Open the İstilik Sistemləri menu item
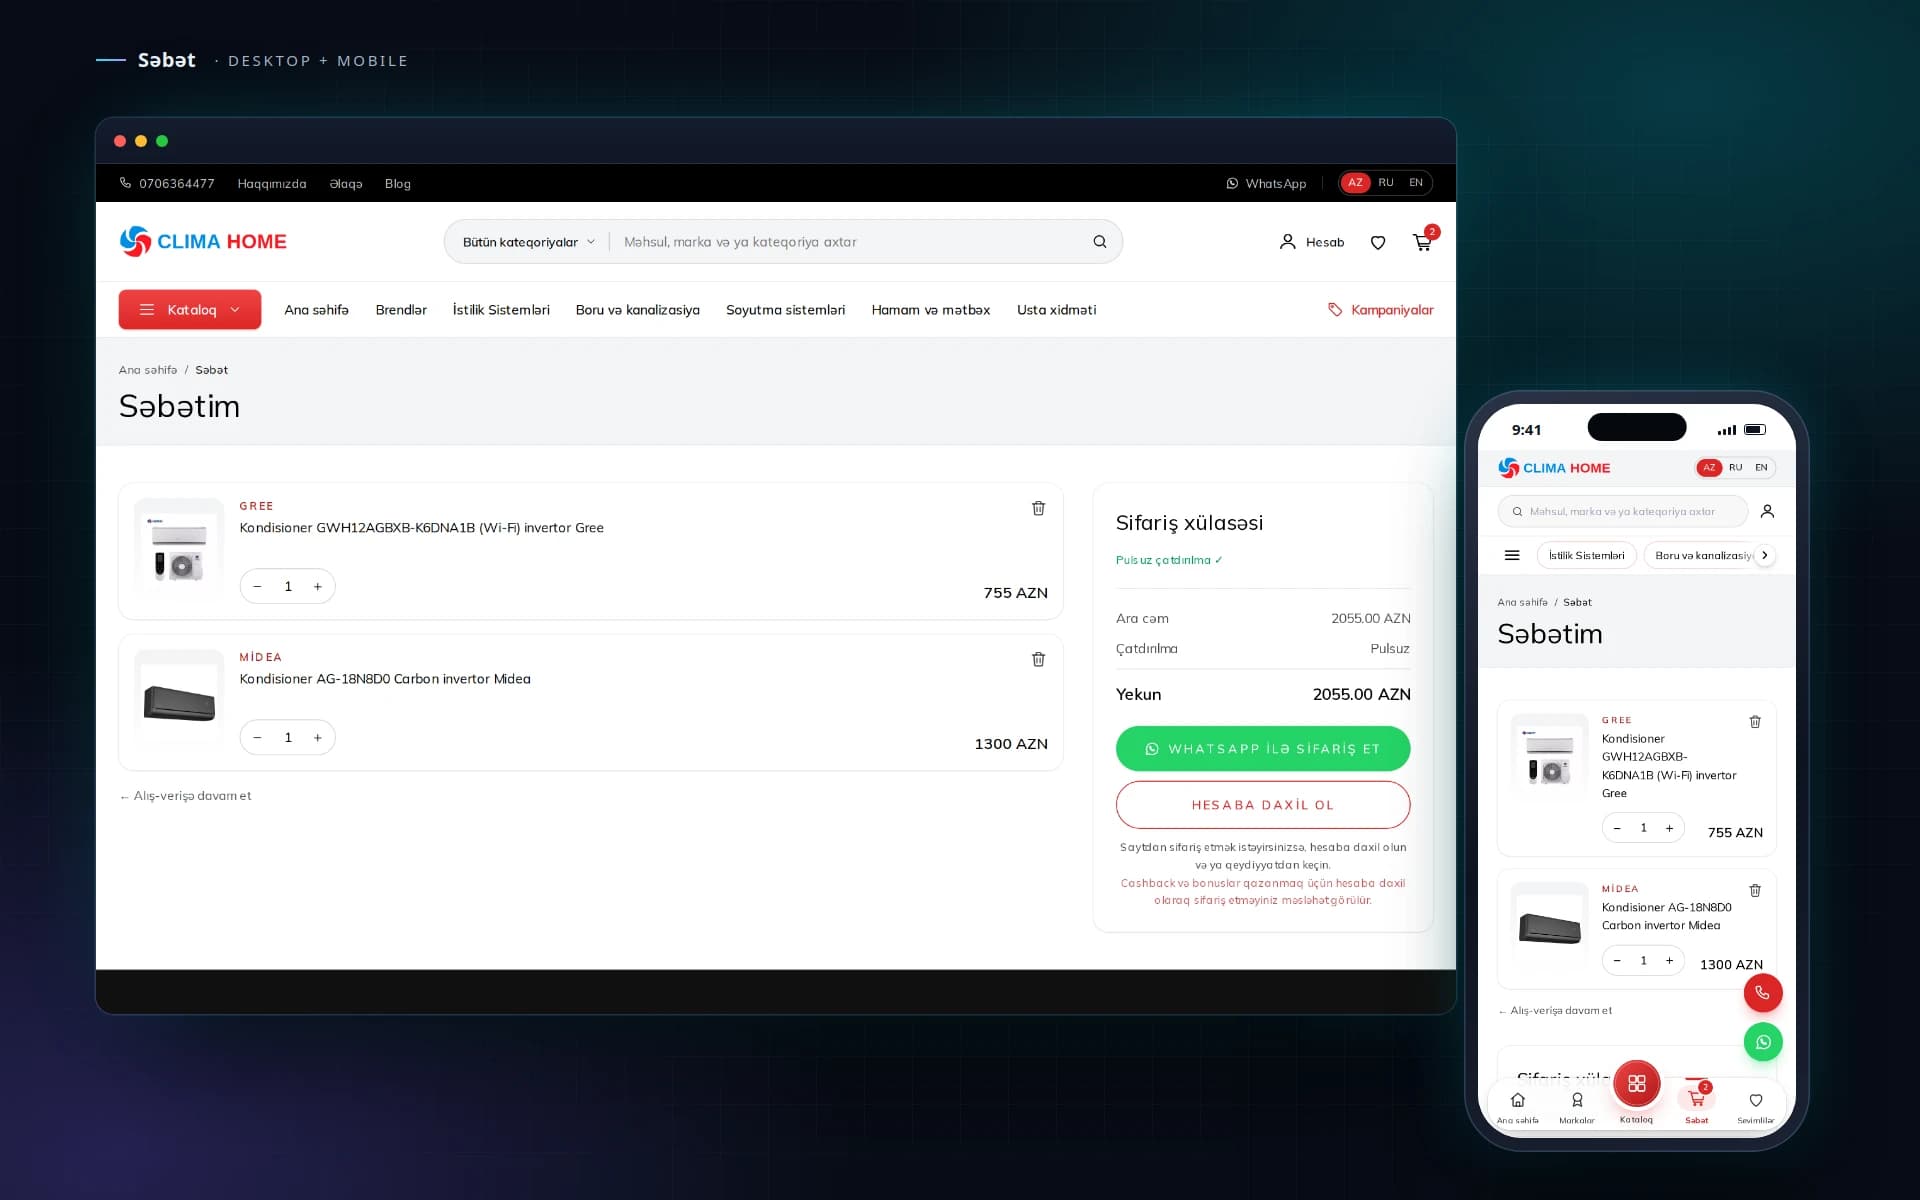Viewport: 1920px width, 1200px height. point(501,310)
